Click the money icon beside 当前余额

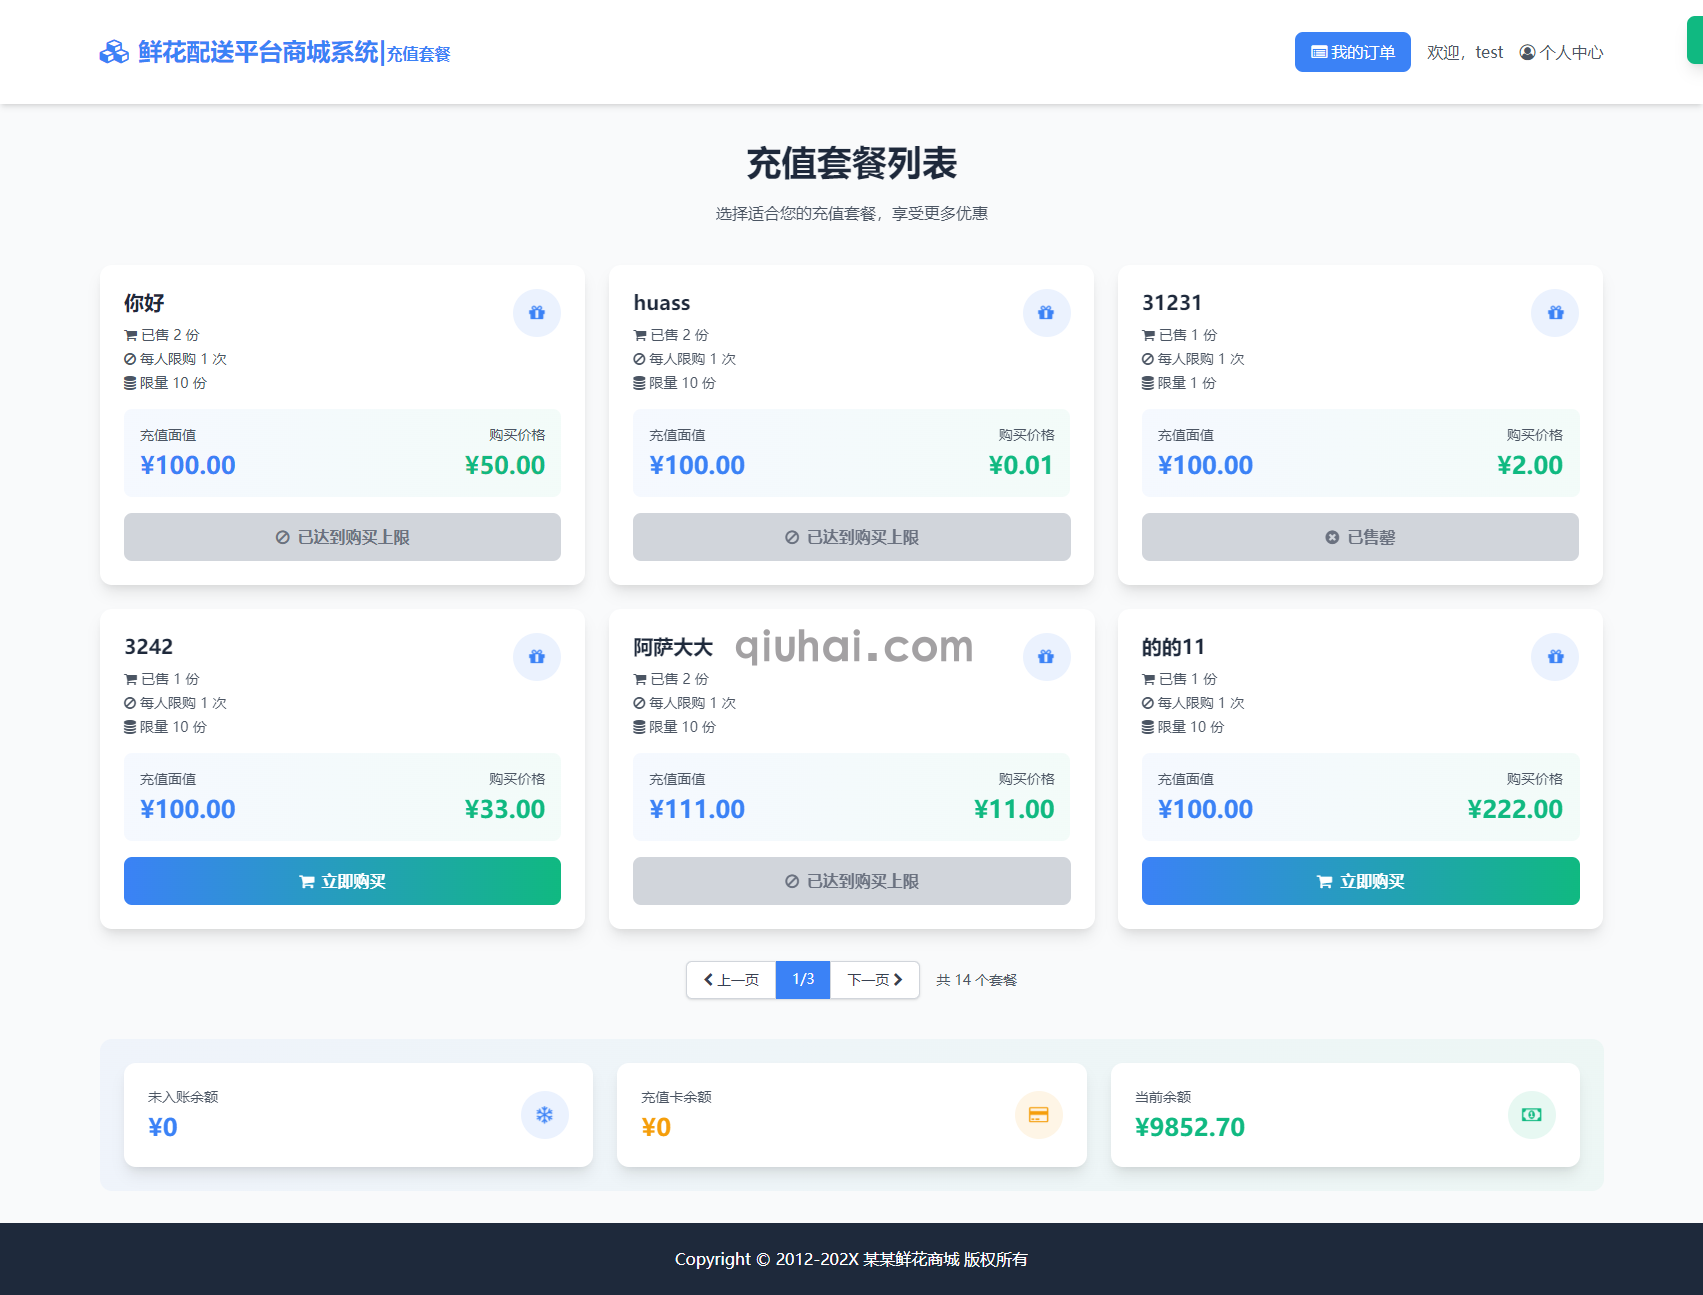[x=1531, y=1115]
